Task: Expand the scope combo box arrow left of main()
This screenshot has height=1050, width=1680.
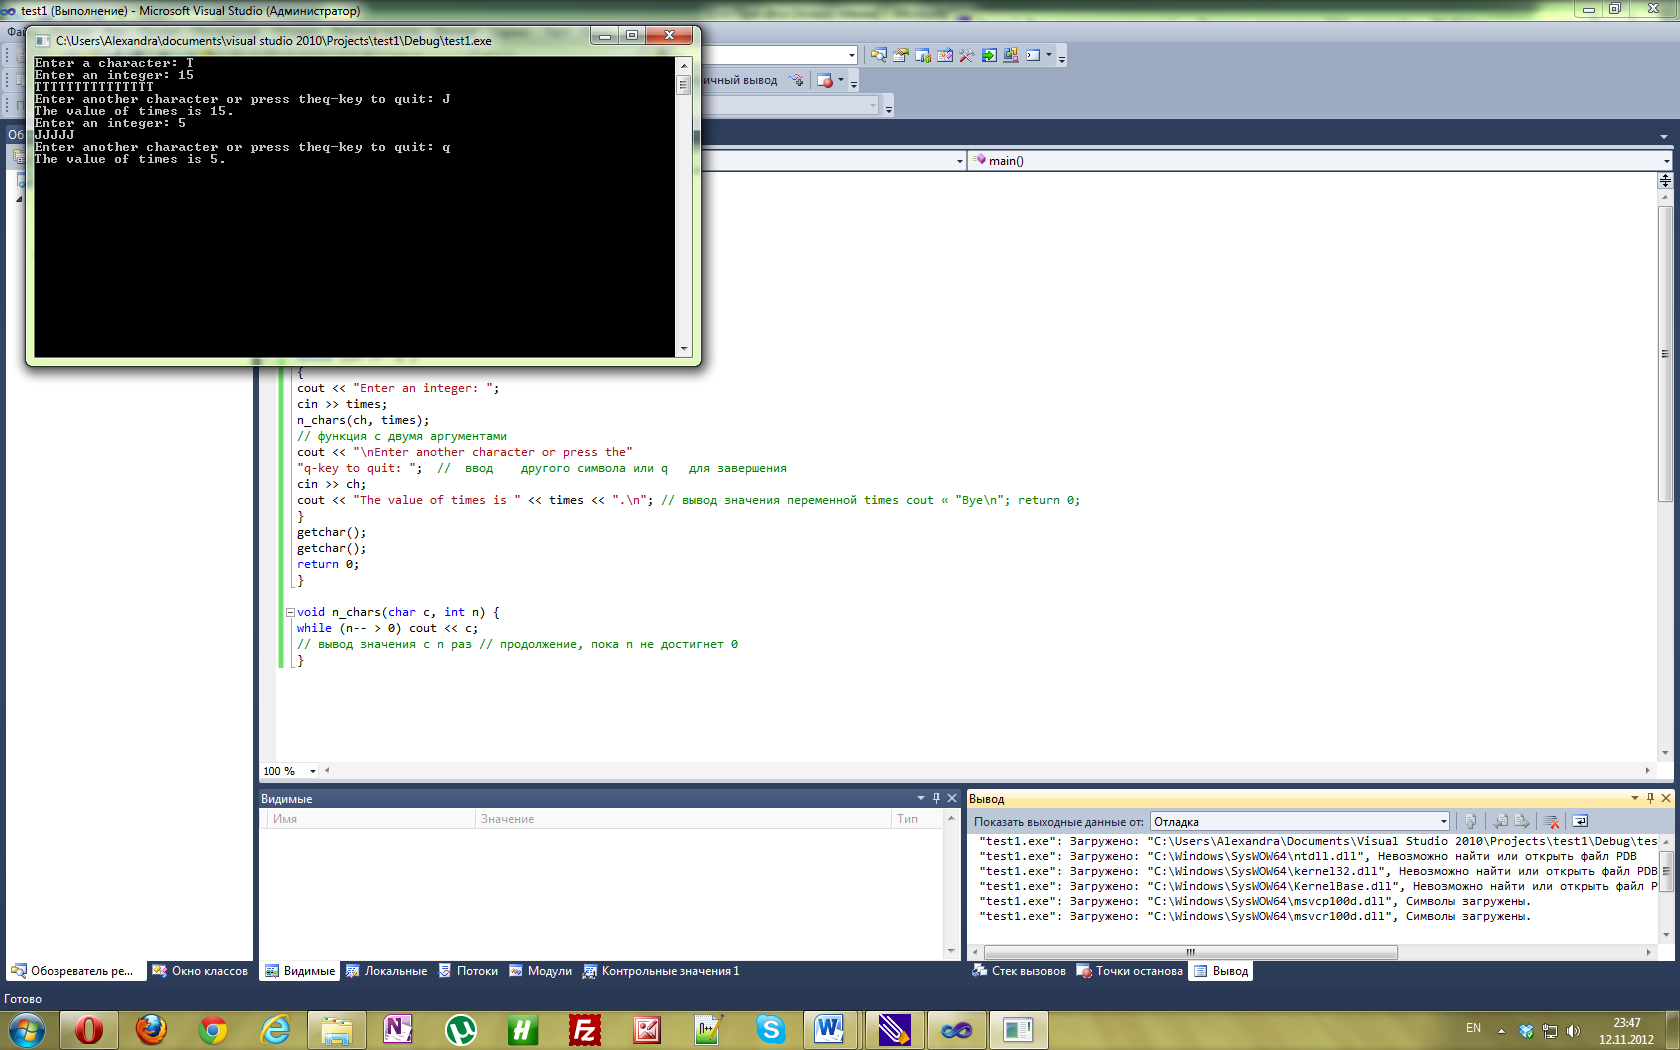Action: pos(960,160)
